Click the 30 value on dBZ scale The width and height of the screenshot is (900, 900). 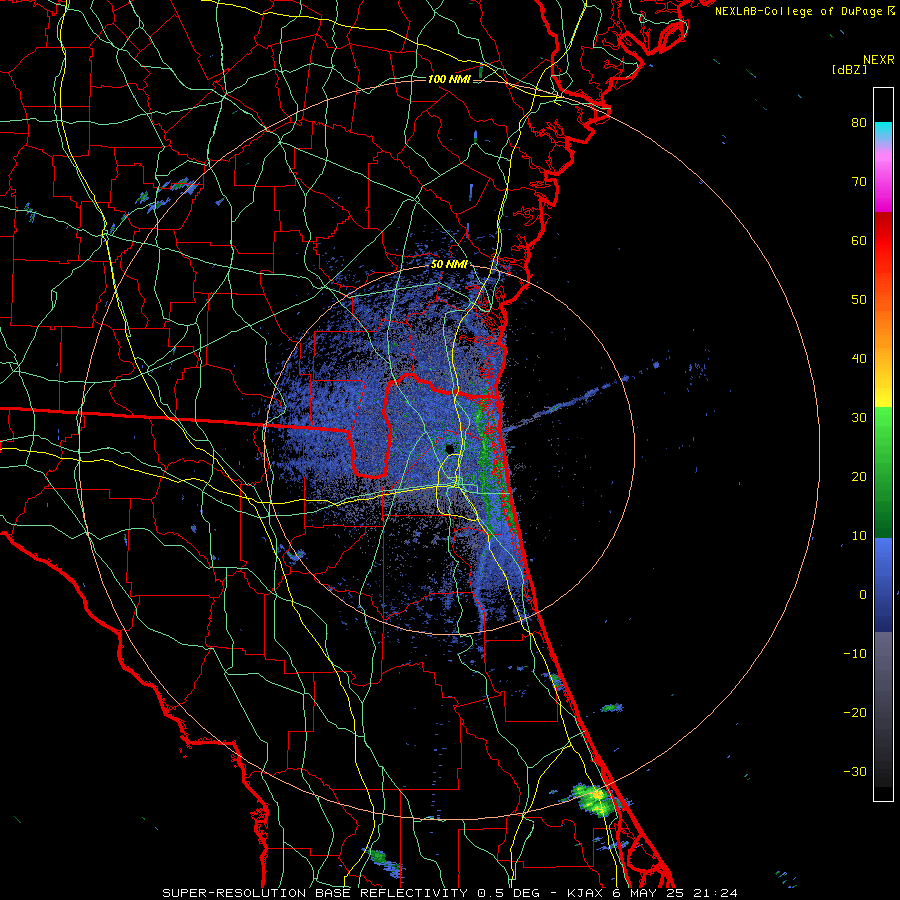[x=859, y=418]
